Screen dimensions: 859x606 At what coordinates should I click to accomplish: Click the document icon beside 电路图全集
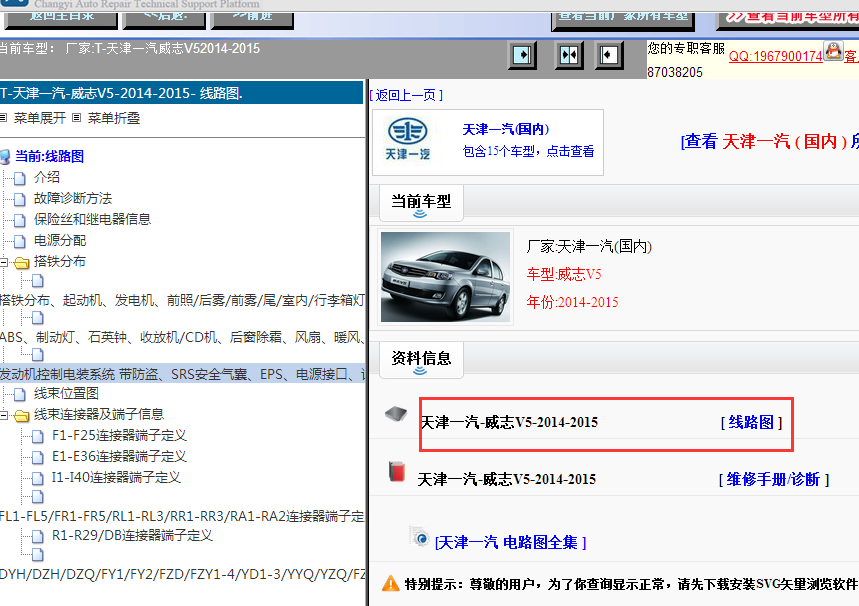pyautogui.click(x=420, y=536)
